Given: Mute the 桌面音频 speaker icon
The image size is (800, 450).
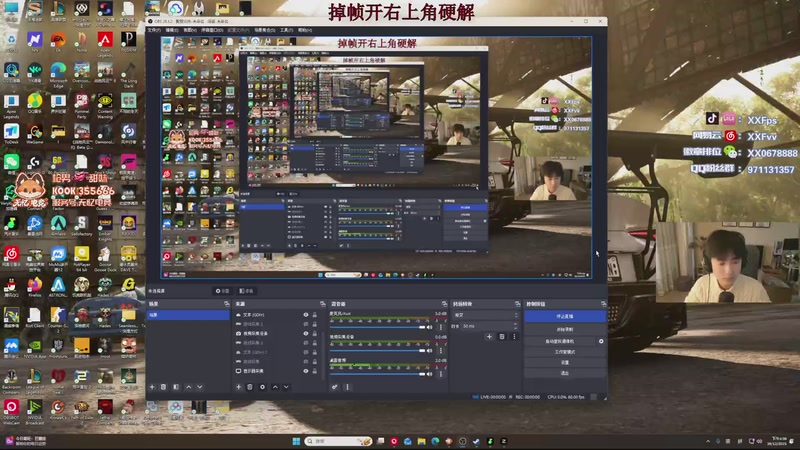Looking at the screenshot, I should tap(430, 374).
